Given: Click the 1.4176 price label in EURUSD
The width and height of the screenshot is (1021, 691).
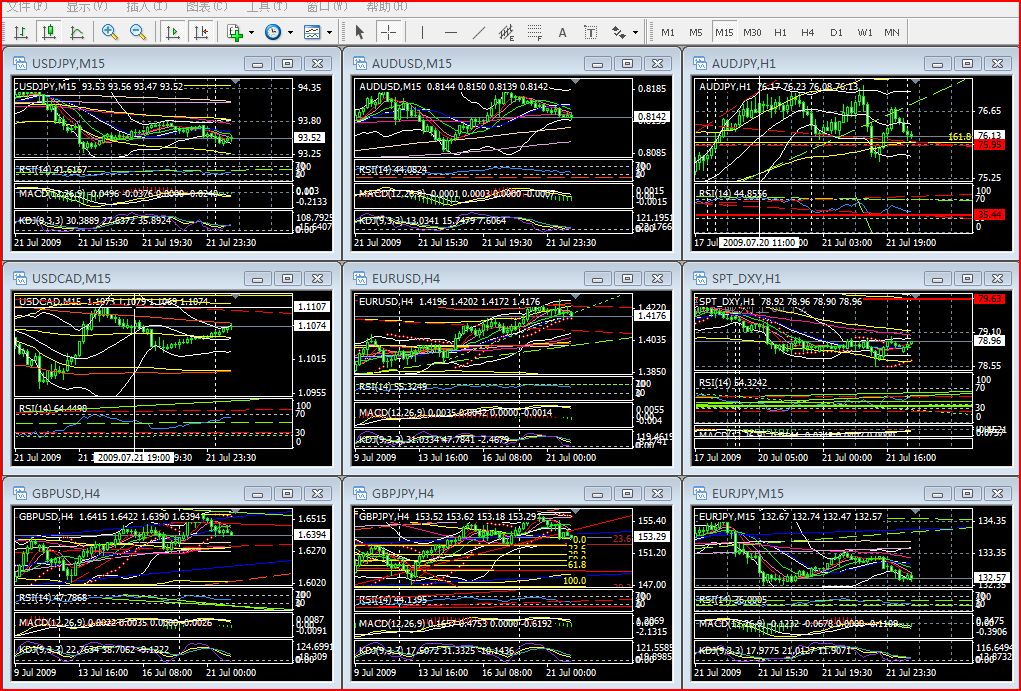Looking at the screenshot, I should coord(652,315).
